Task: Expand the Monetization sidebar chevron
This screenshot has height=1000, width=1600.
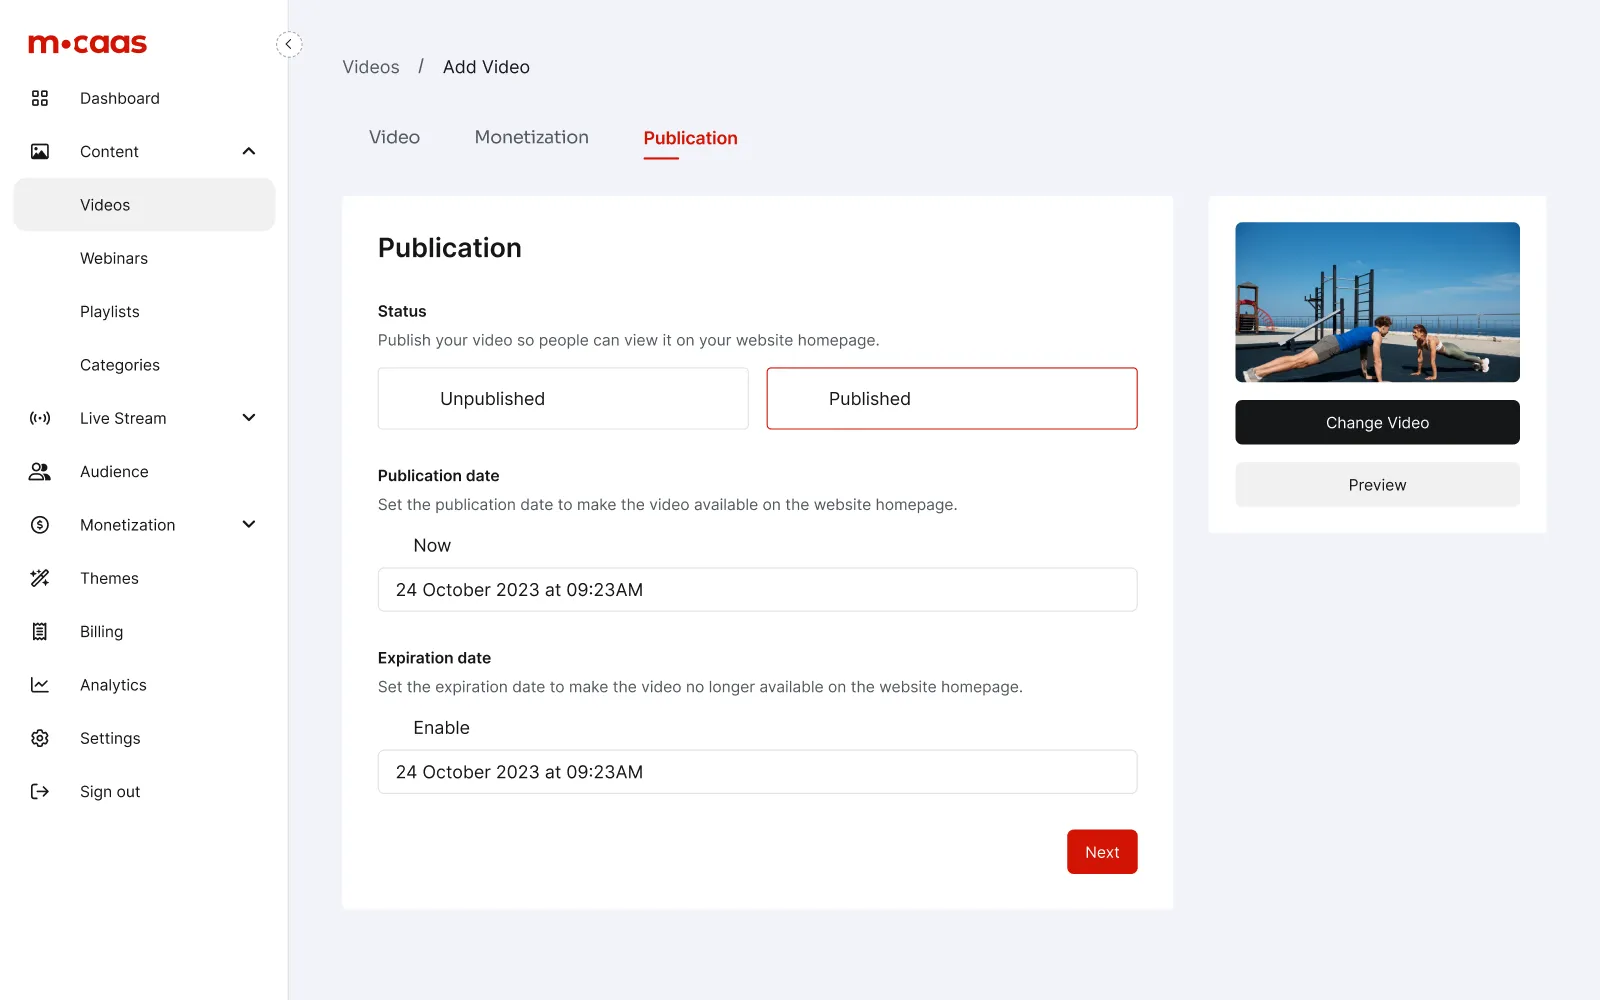Action: coord(248,524)
